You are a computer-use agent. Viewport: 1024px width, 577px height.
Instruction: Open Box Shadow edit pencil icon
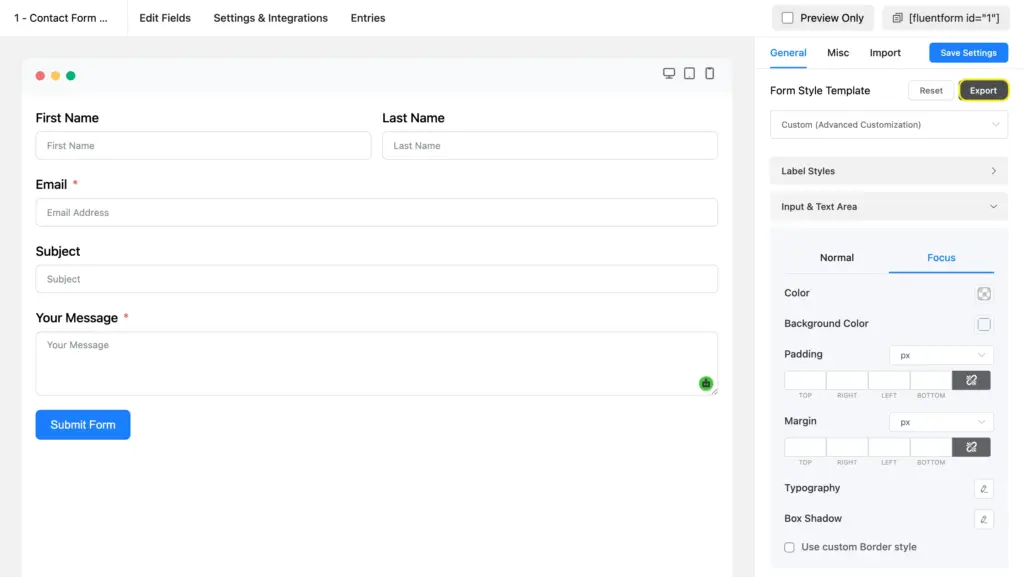coord(984,520)
